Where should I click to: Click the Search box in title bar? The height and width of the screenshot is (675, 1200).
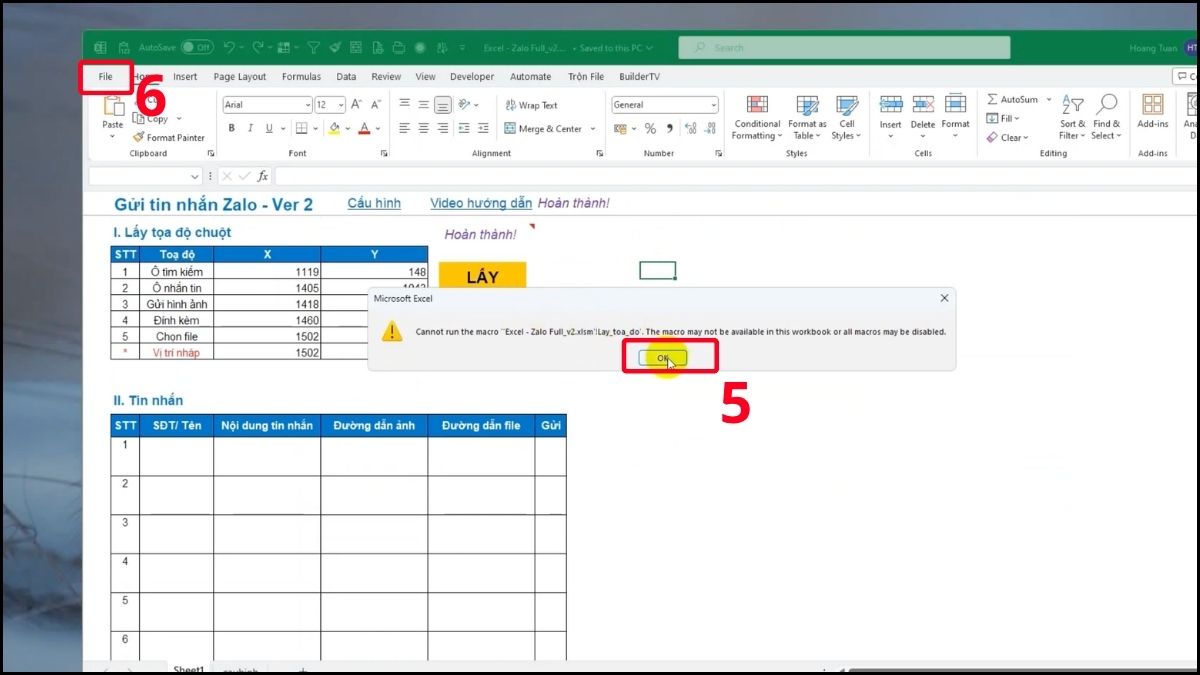(x=844, y=47)
